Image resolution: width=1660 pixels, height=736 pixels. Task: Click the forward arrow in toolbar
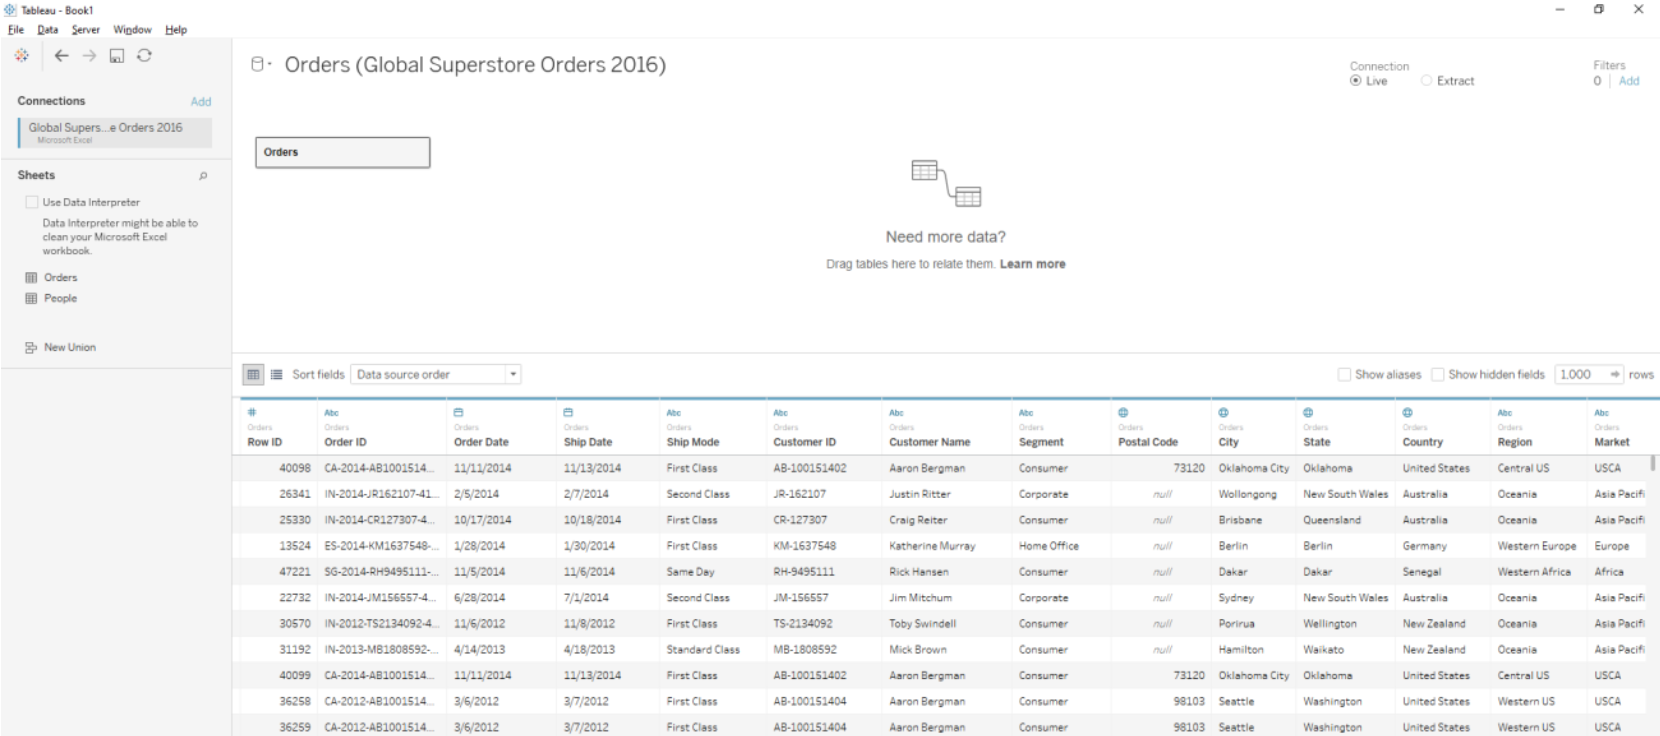click(89, 56)
